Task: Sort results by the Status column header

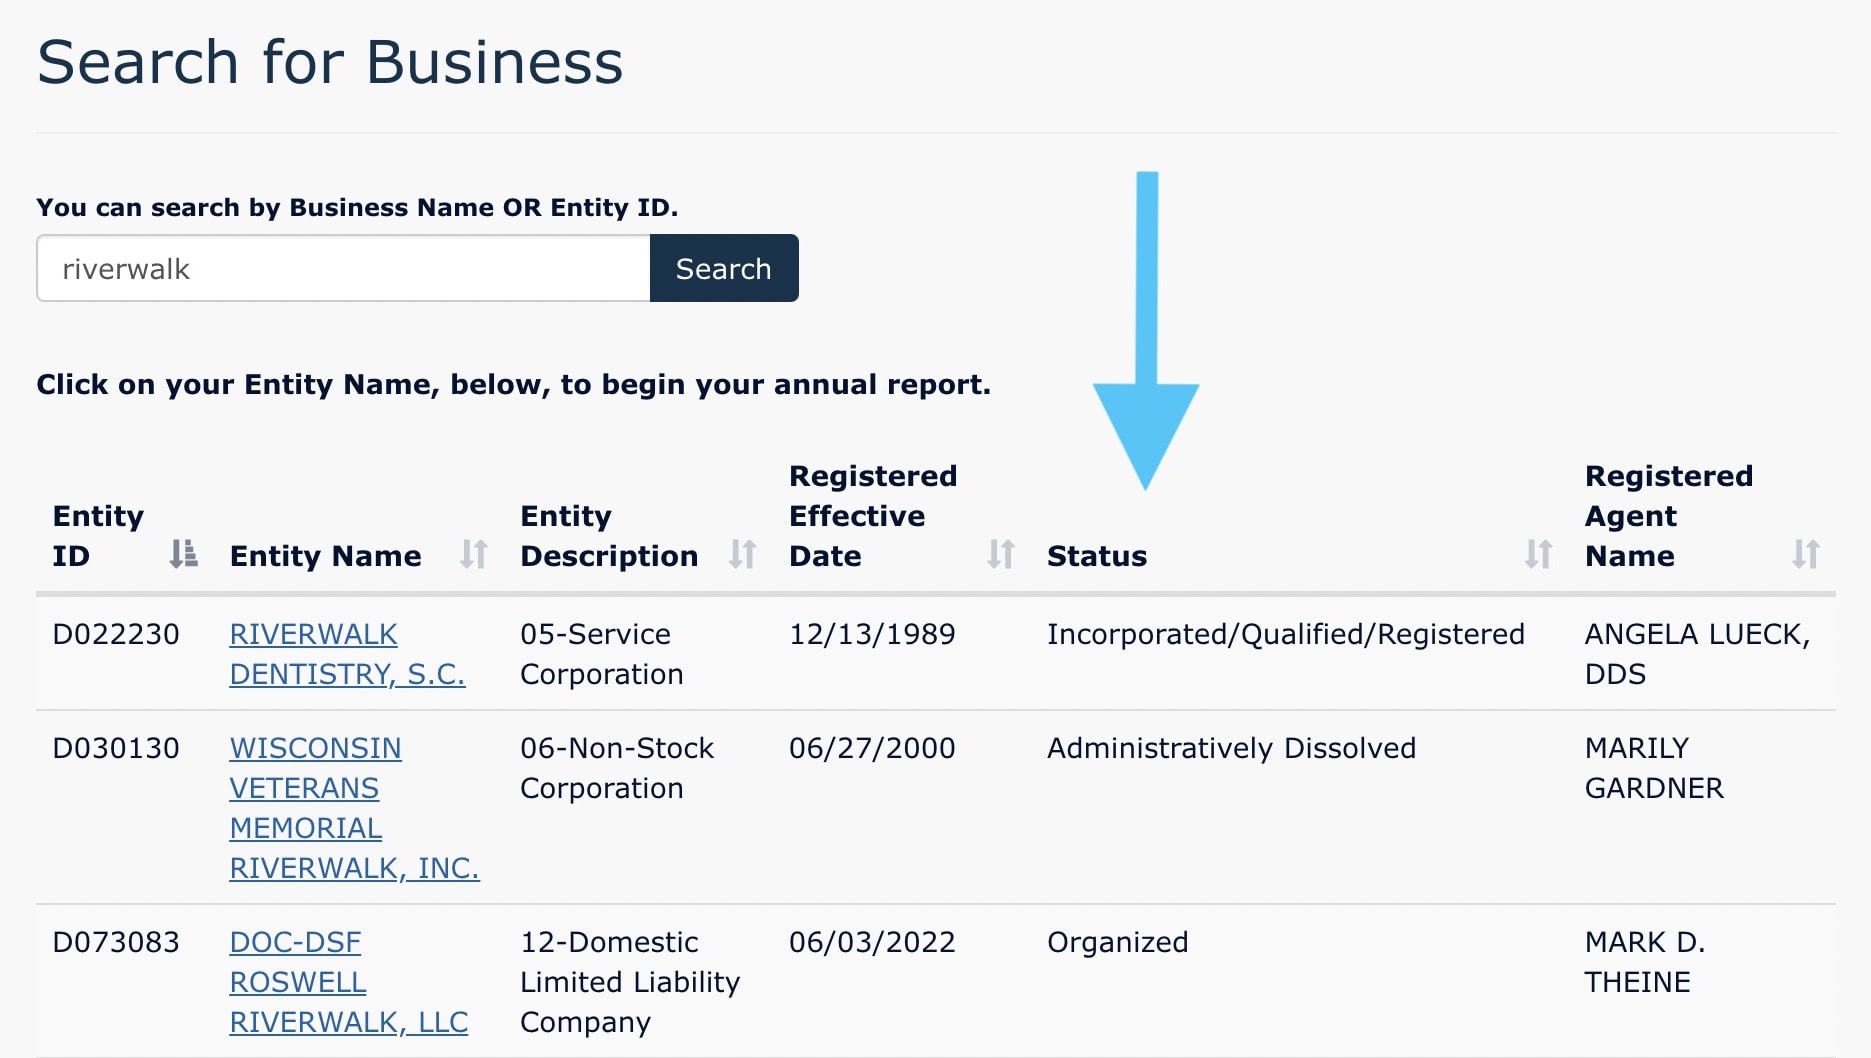Action: pyautogui.click(x=1097, y=556)
